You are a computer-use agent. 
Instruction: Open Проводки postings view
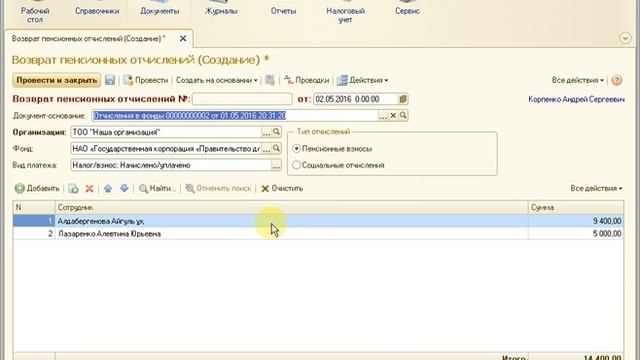(307, 80)
